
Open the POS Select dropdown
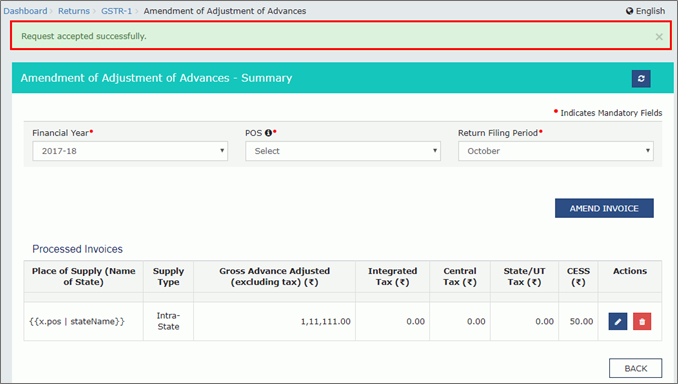point(343,151)
